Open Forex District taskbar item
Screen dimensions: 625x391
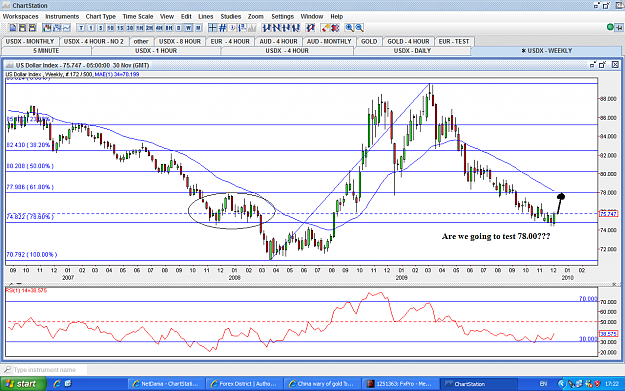click(245, 384)
